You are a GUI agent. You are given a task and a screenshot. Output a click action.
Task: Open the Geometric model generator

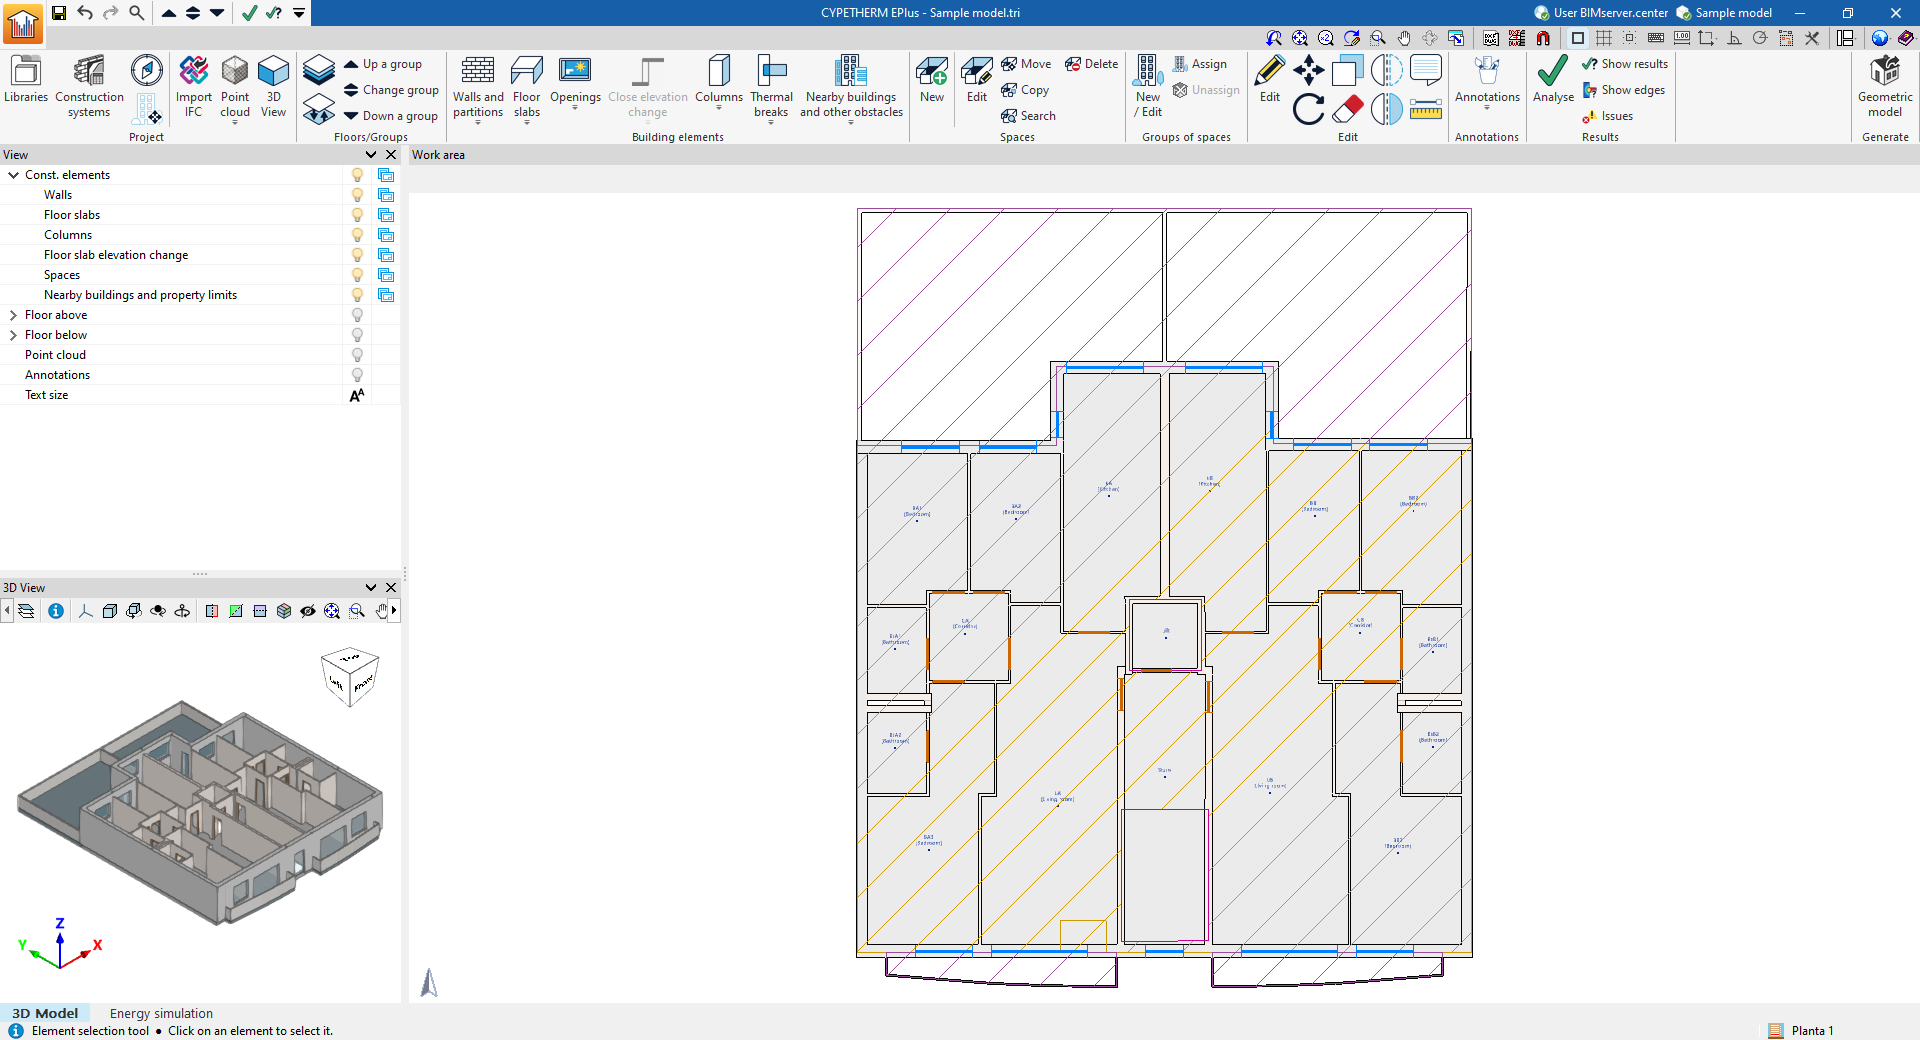click(x=1884, y=86)
